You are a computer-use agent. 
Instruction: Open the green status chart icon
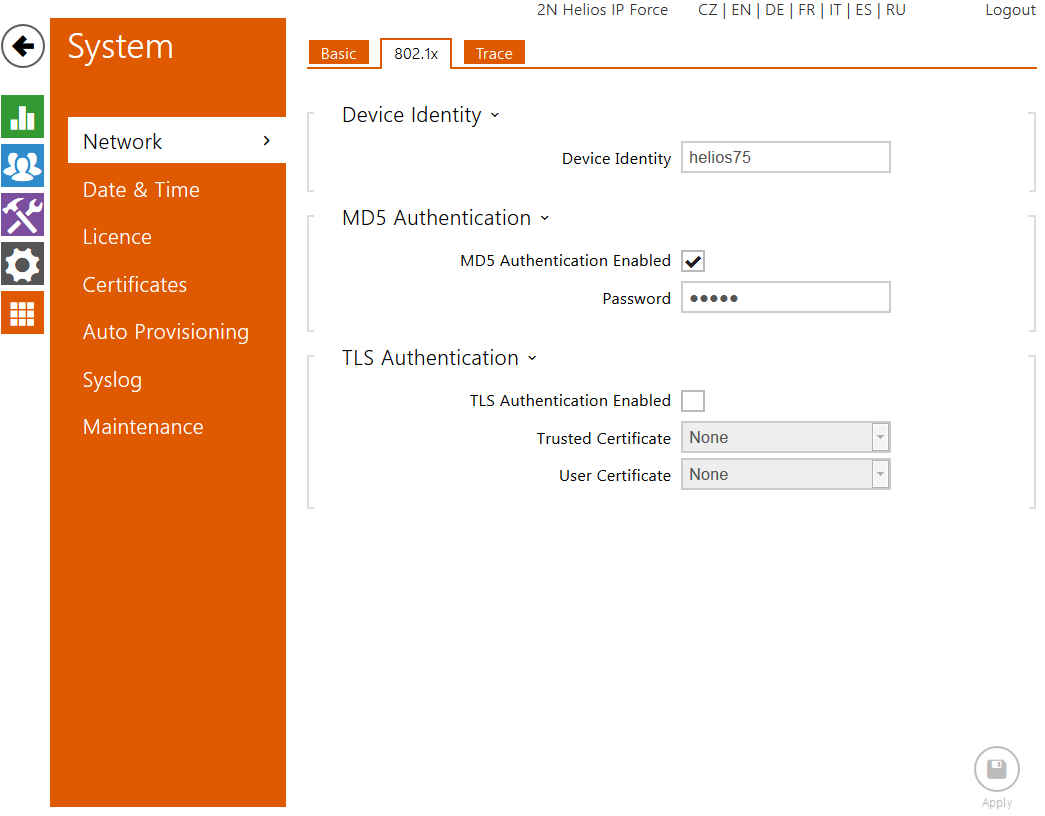tap(22, 117)
